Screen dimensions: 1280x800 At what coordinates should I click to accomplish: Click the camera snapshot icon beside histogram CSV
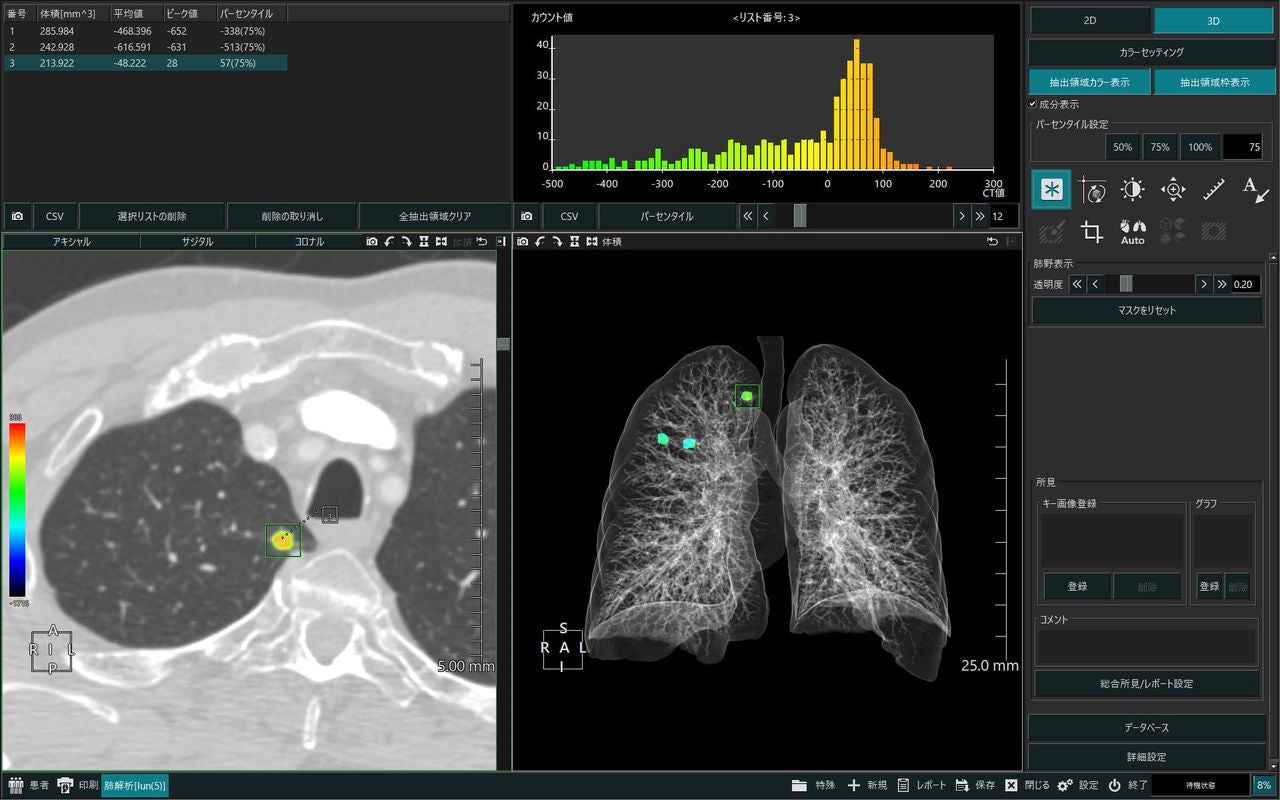526,216
